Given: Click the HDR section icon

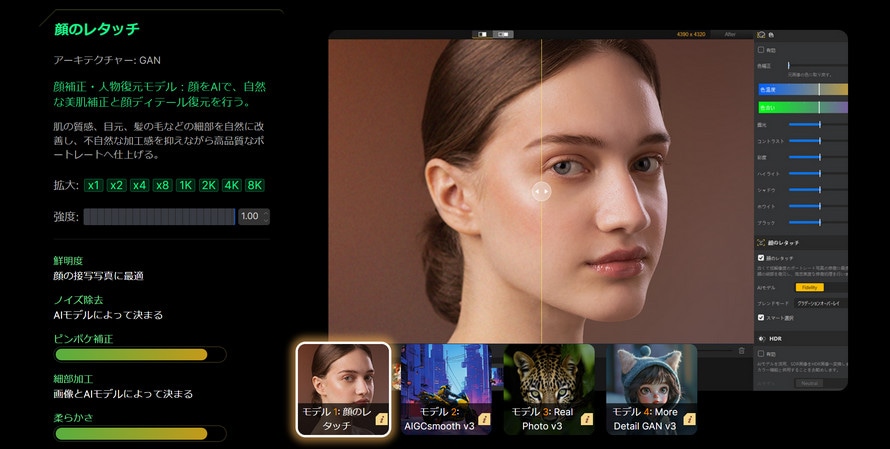Looking at the screenshot, I should point(762,339).
